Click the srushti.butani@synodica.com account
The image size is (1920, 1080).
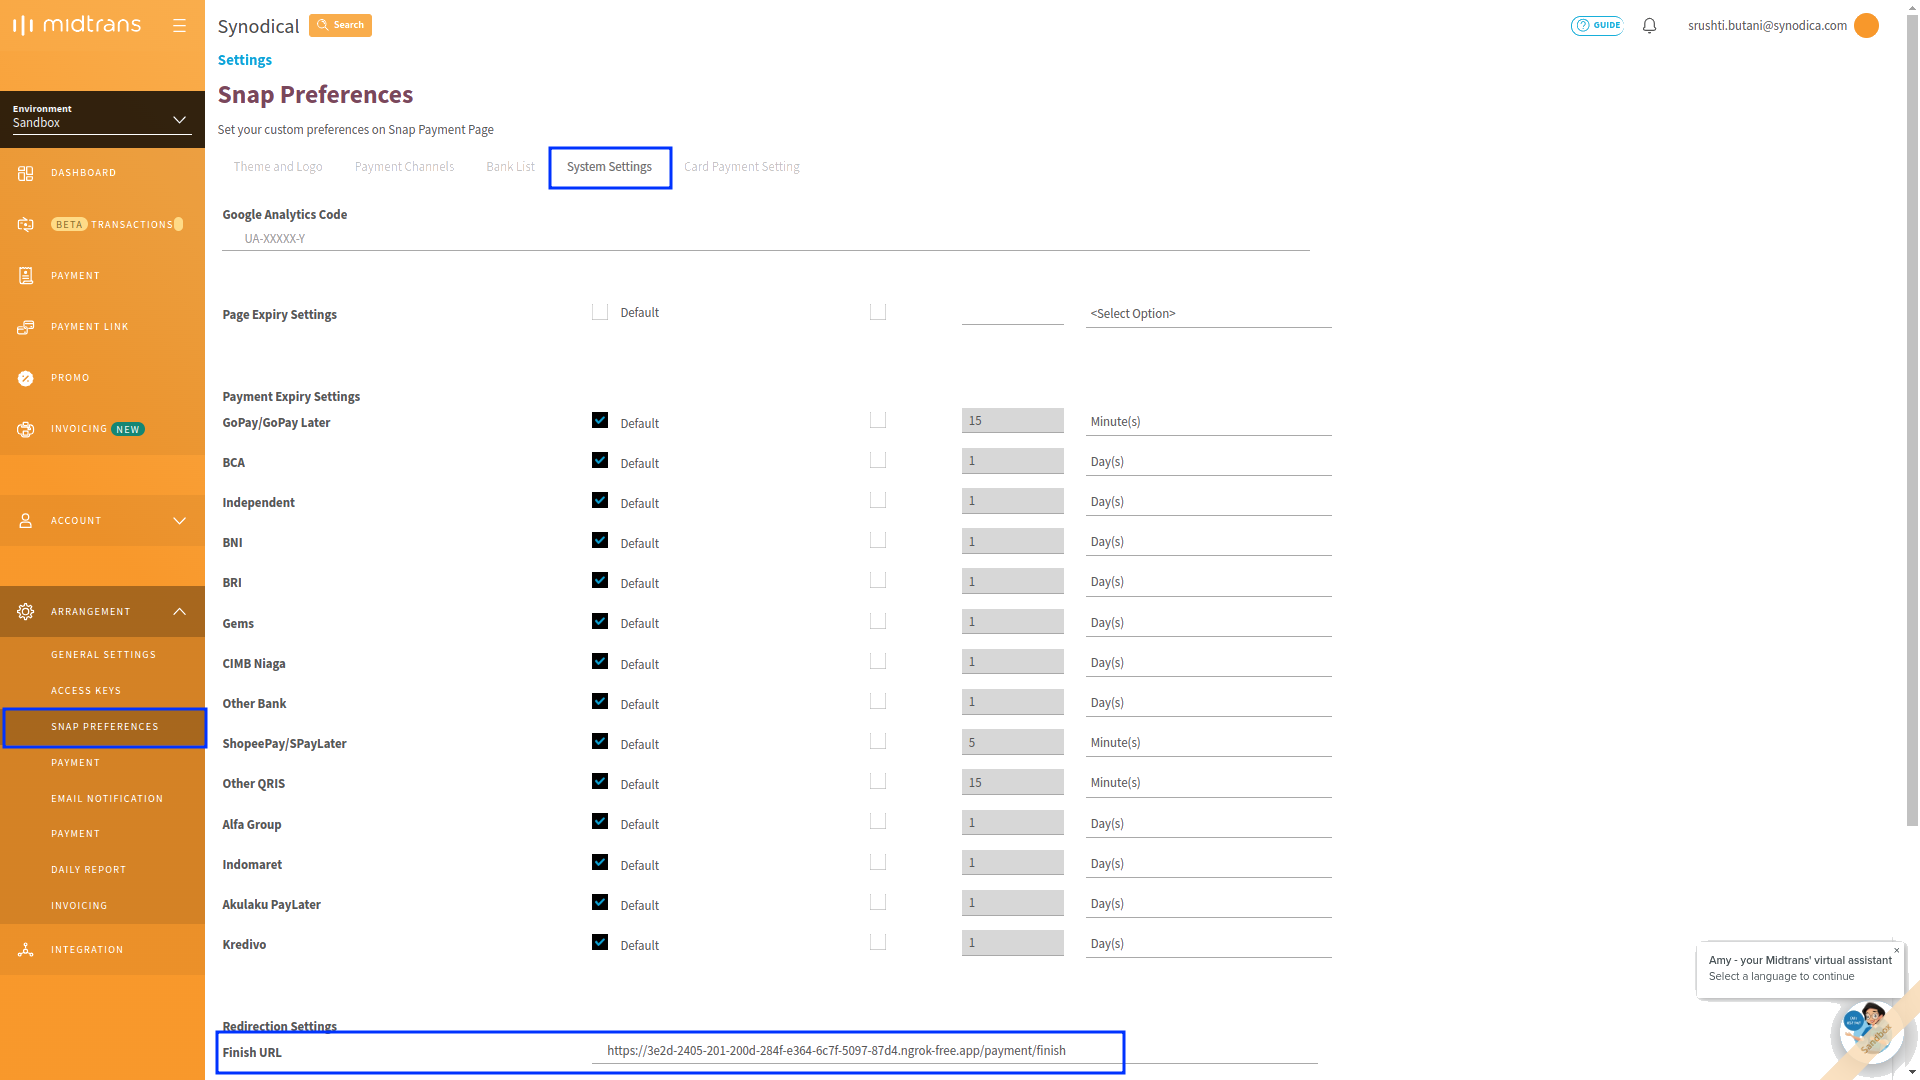click(1767, 26)
